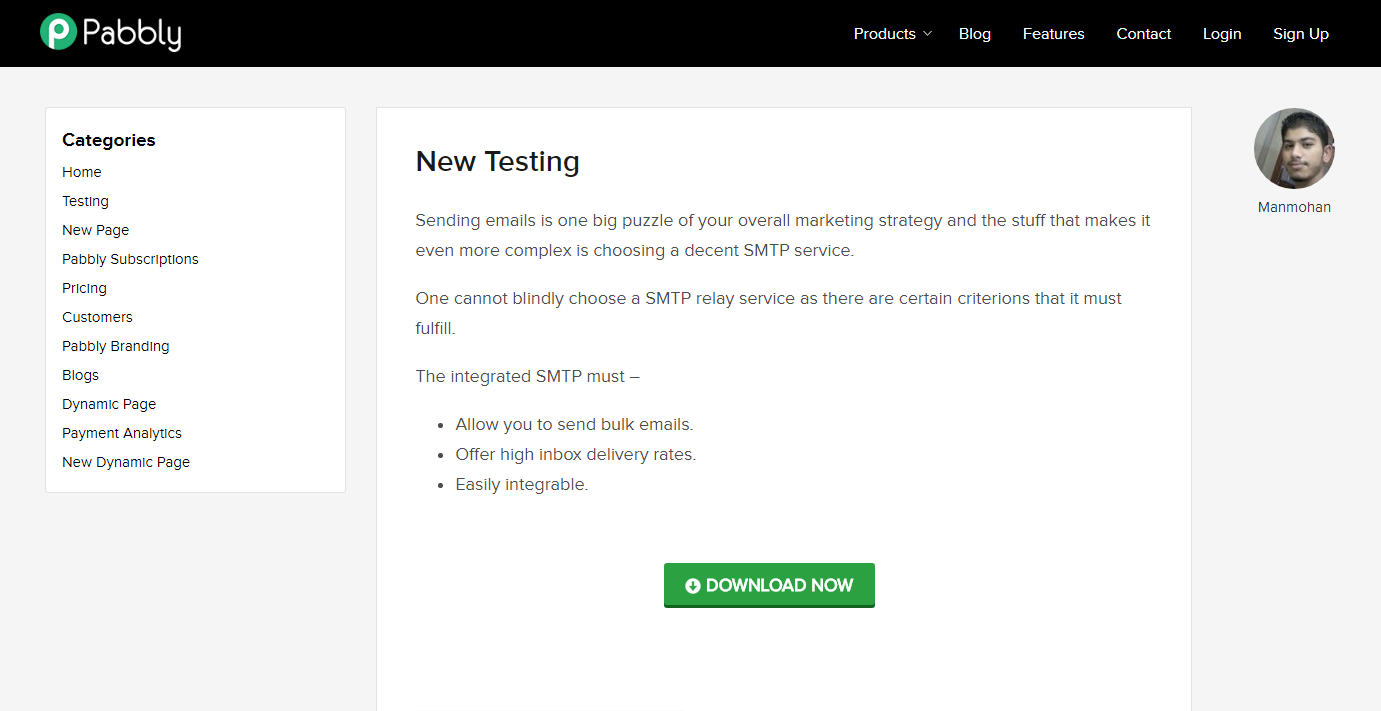The height and width of the screenshot is (711, 1381).
Task: Open the Testing category
Action: click(x=85, y=201)
